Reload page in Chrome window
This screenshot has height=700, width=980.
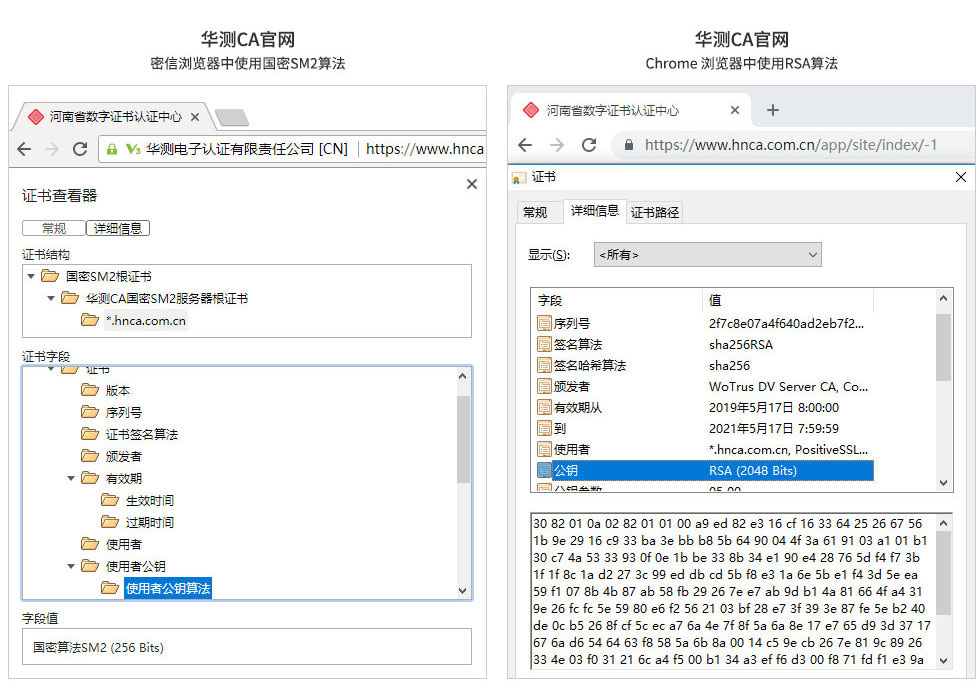coord(589,145)
